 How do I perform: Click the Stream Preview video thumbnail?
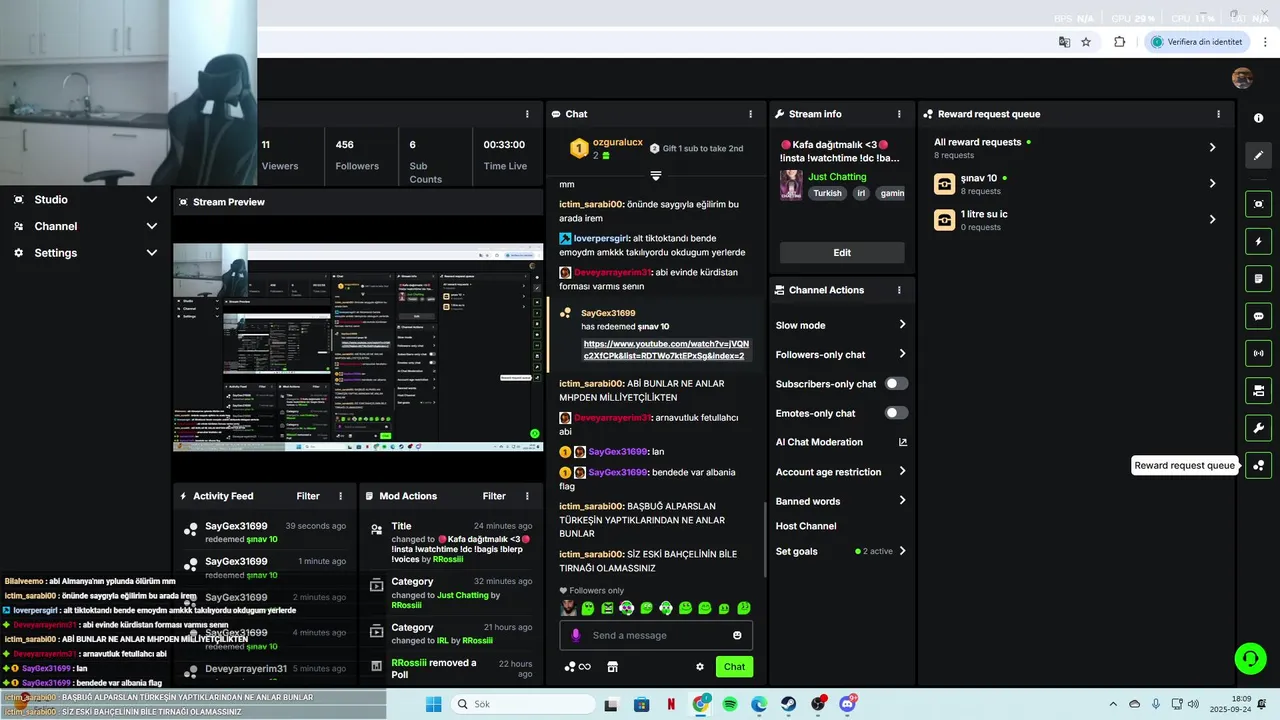[x=358, y=348]
